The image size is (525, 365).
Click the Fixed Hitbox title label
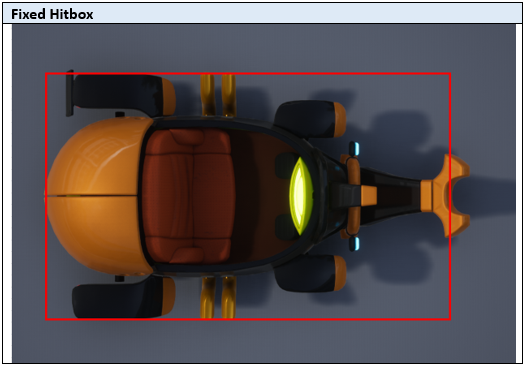52,14
